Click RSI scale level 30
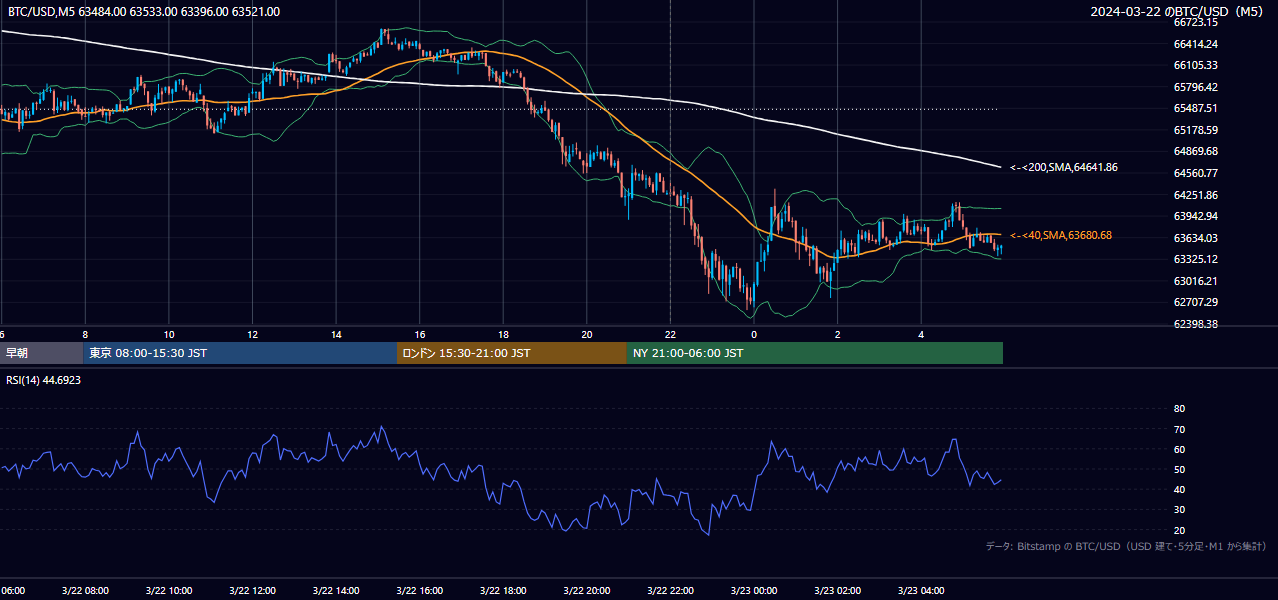Image resolution: width=1278 pixels, height=600 pixels. 1179,510
